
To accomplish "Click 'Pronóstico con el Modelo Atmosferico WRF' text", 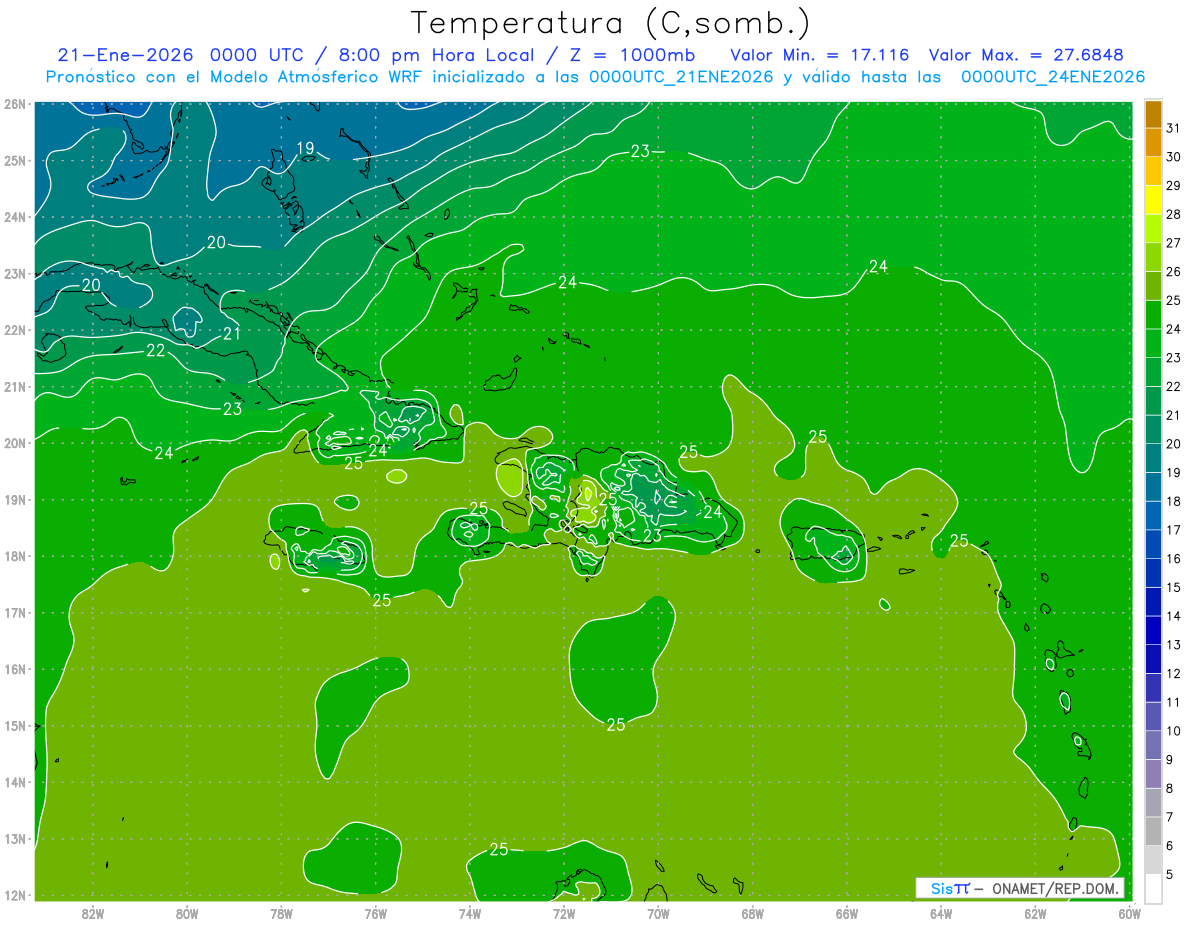I will [x=236, y=77].
